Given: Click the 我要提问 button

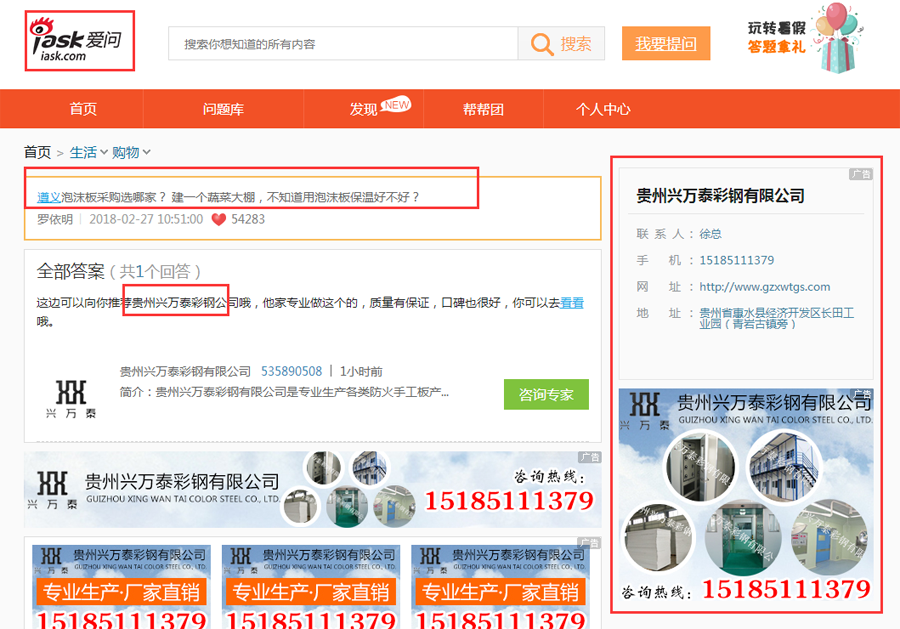Looking at the screenshot, I should point(666,44).
